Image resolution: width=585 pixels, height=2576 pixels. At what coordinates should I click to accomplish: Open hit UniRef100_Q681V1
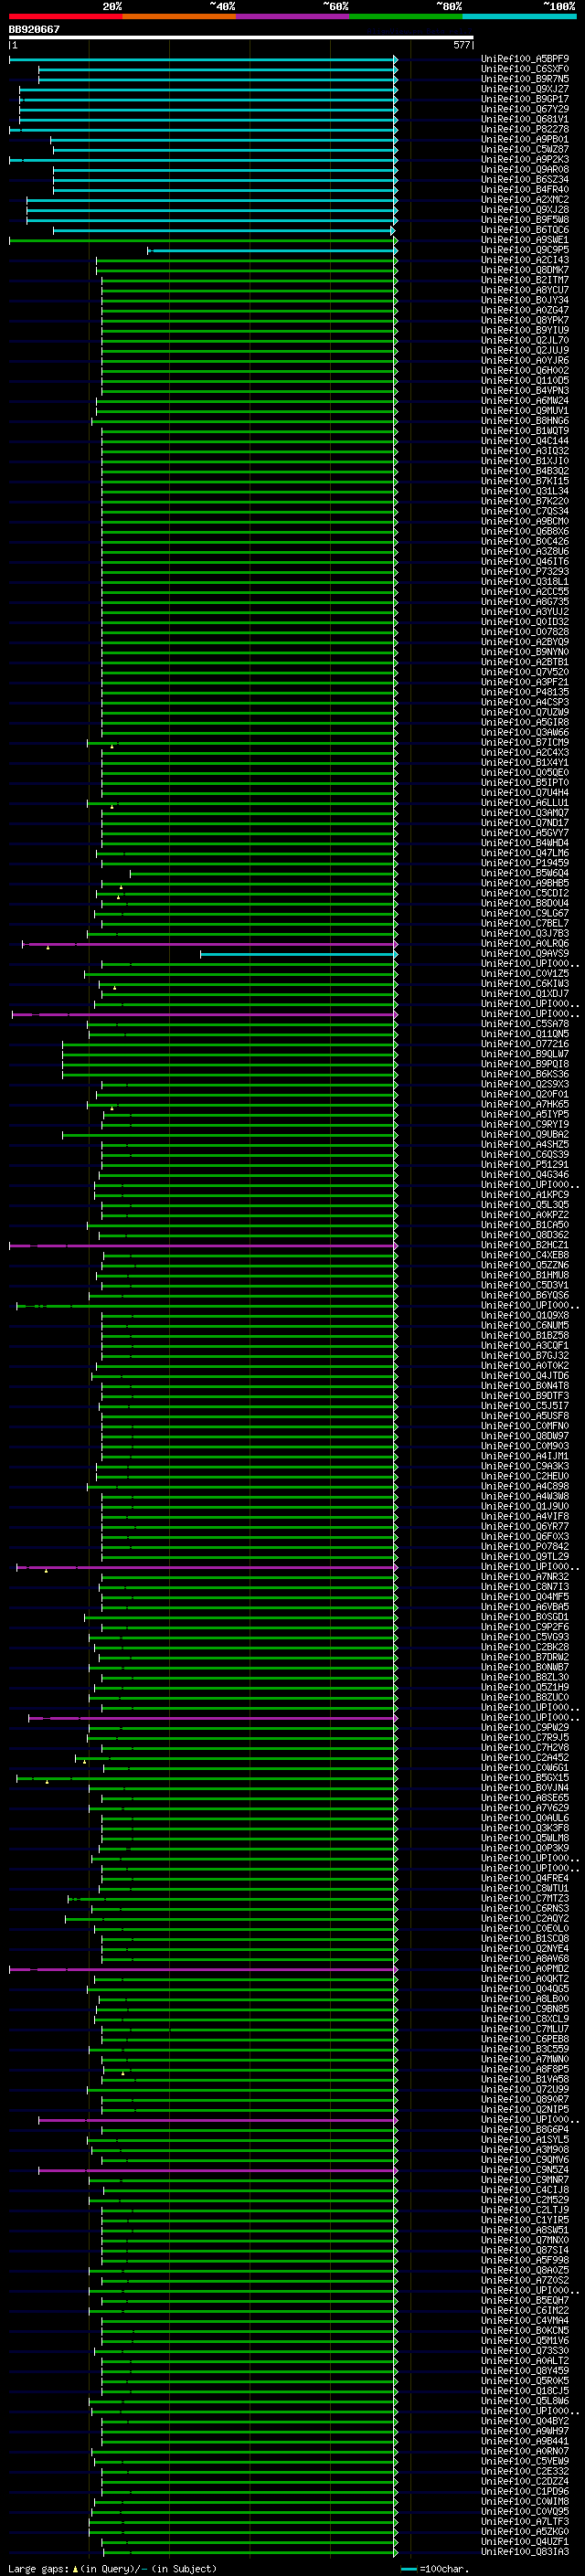point(525,119)
